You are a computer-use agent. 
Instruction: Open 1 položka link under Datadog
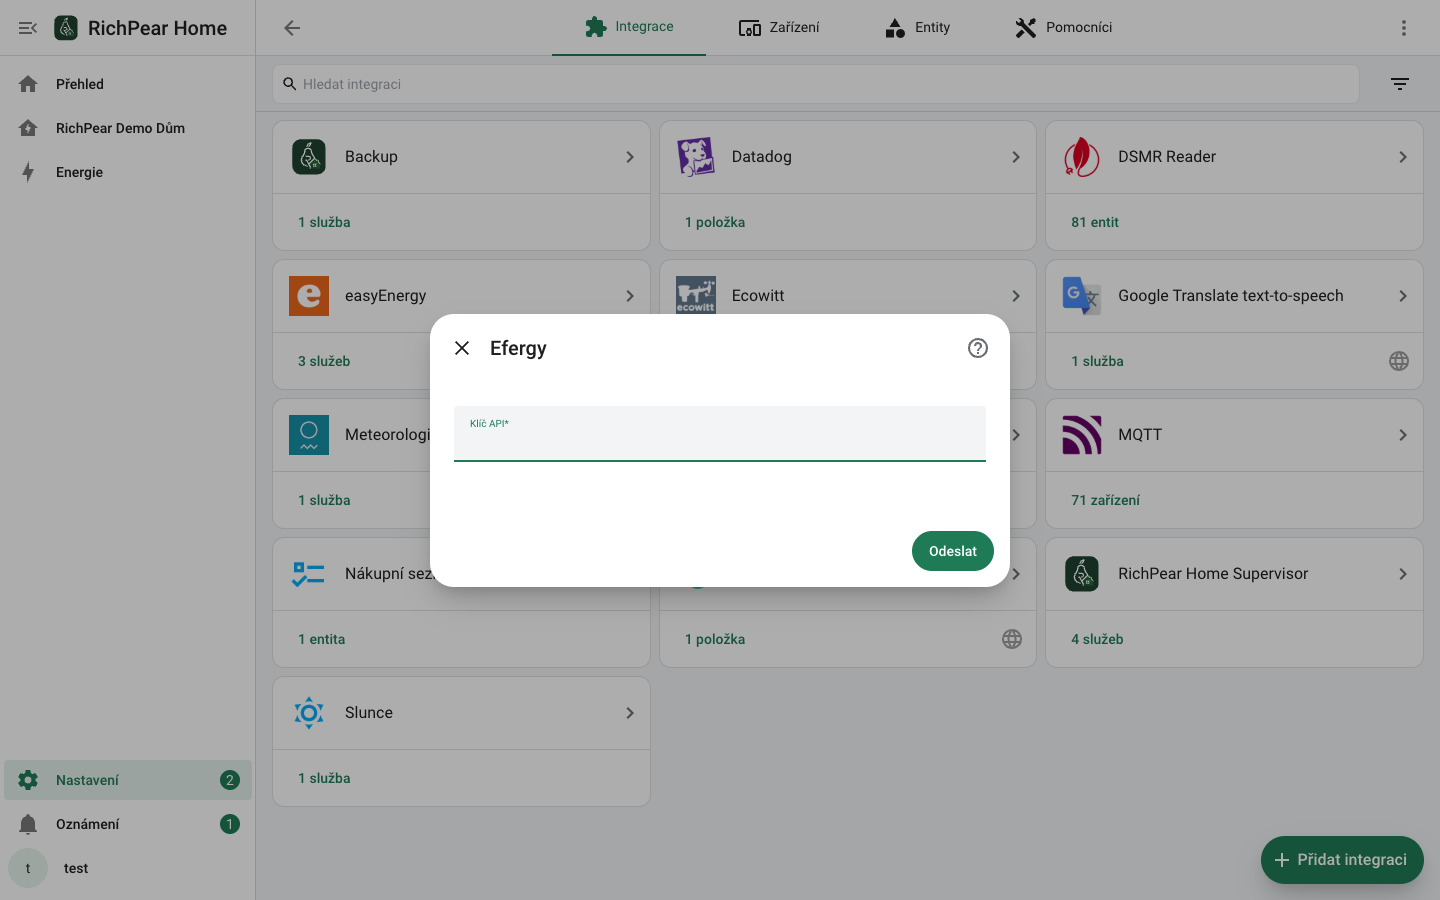click(x=715, y=222)
